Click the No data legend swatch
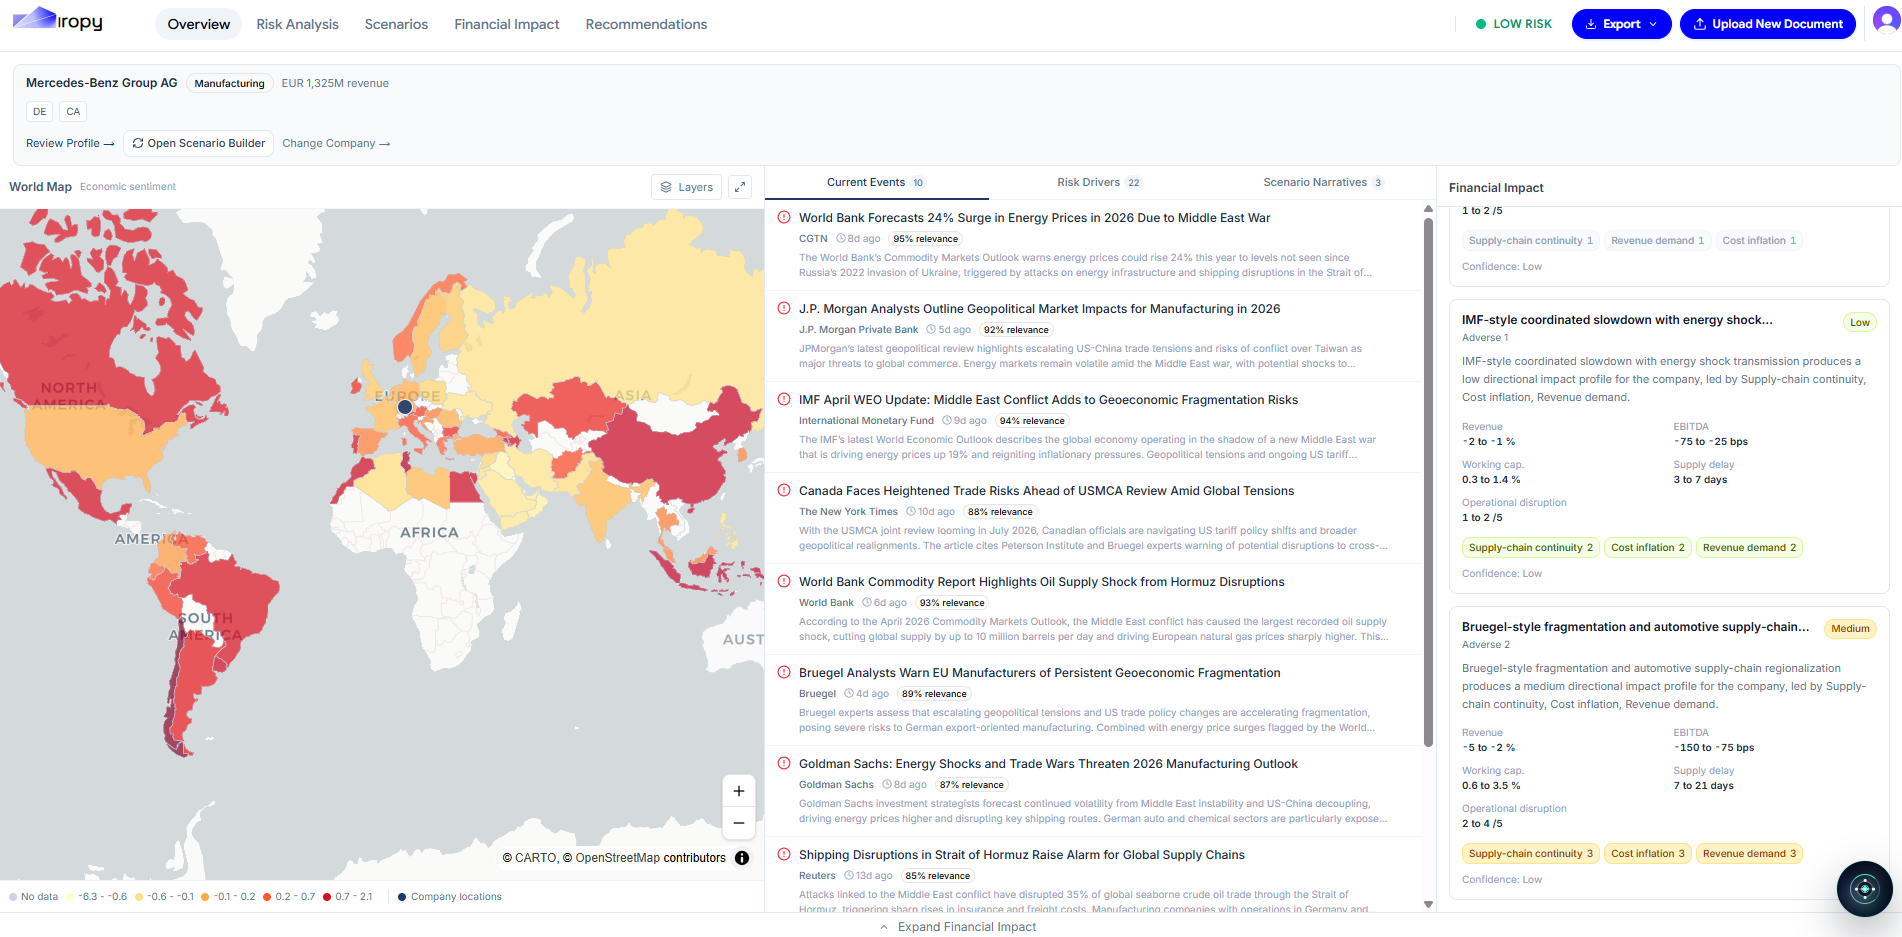Image resolution: width=1902 pixels, height=937 pixels. pos(13,897)
